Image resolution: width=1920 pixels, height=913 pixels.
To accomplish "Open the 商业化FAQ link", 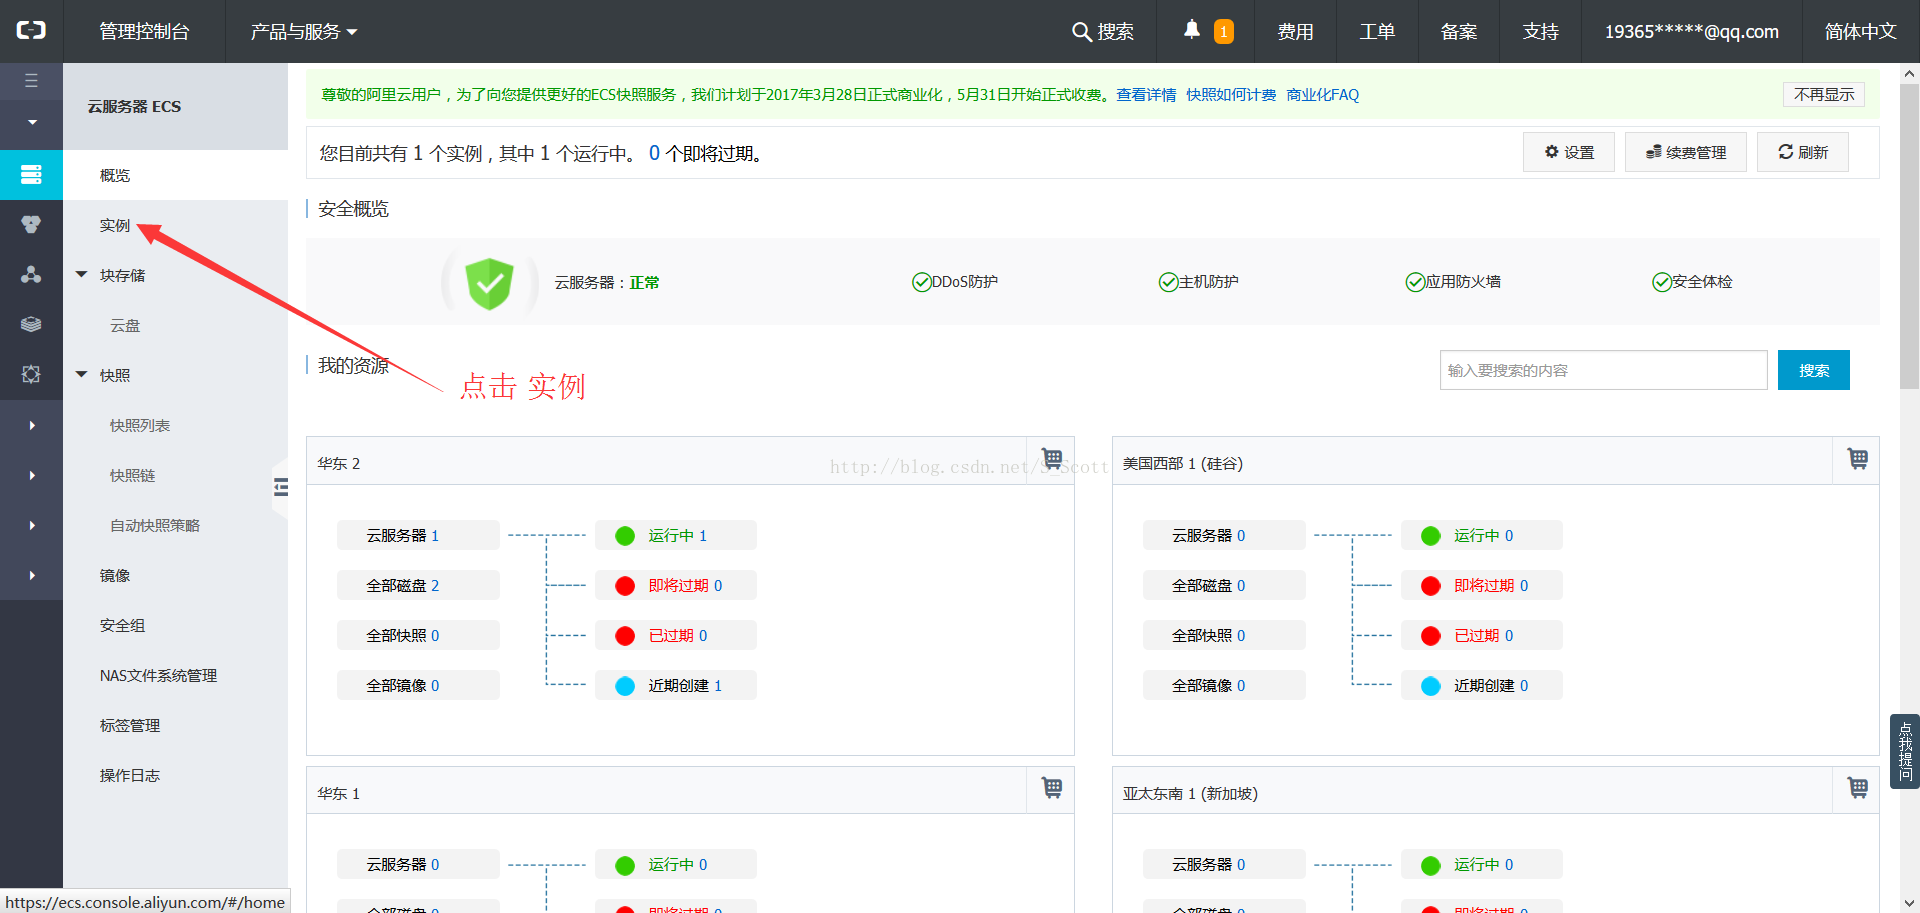I will tap(1322, 95).
